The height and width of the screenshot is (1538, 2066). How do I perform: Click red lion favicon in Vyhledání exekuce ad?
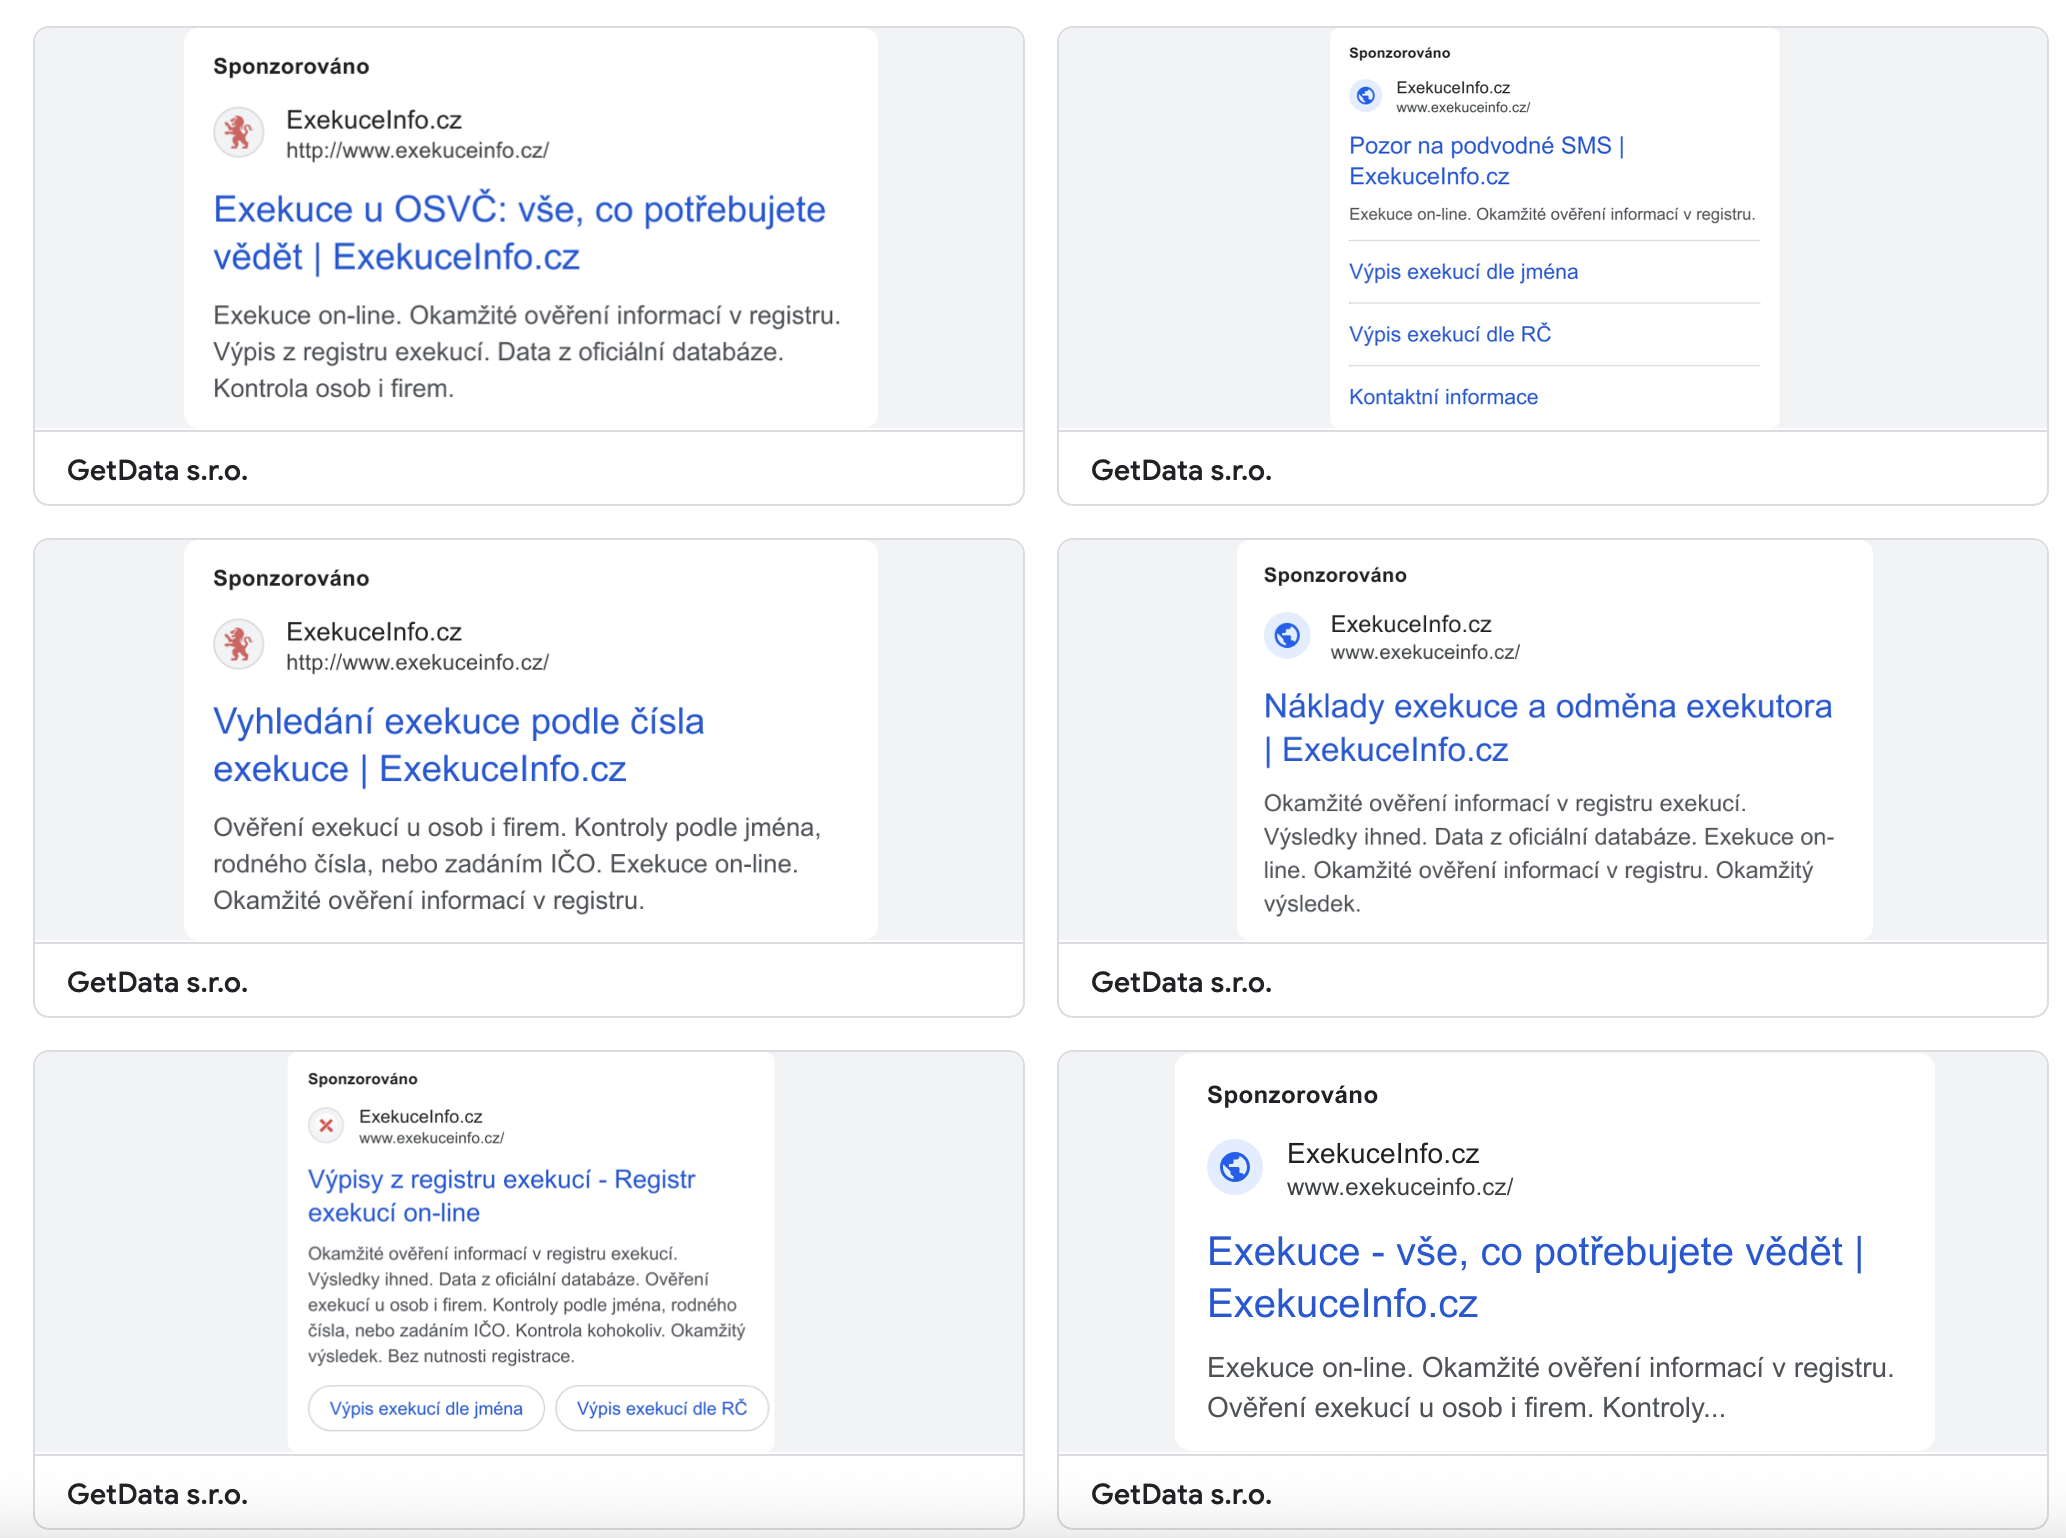coord(238,645)
